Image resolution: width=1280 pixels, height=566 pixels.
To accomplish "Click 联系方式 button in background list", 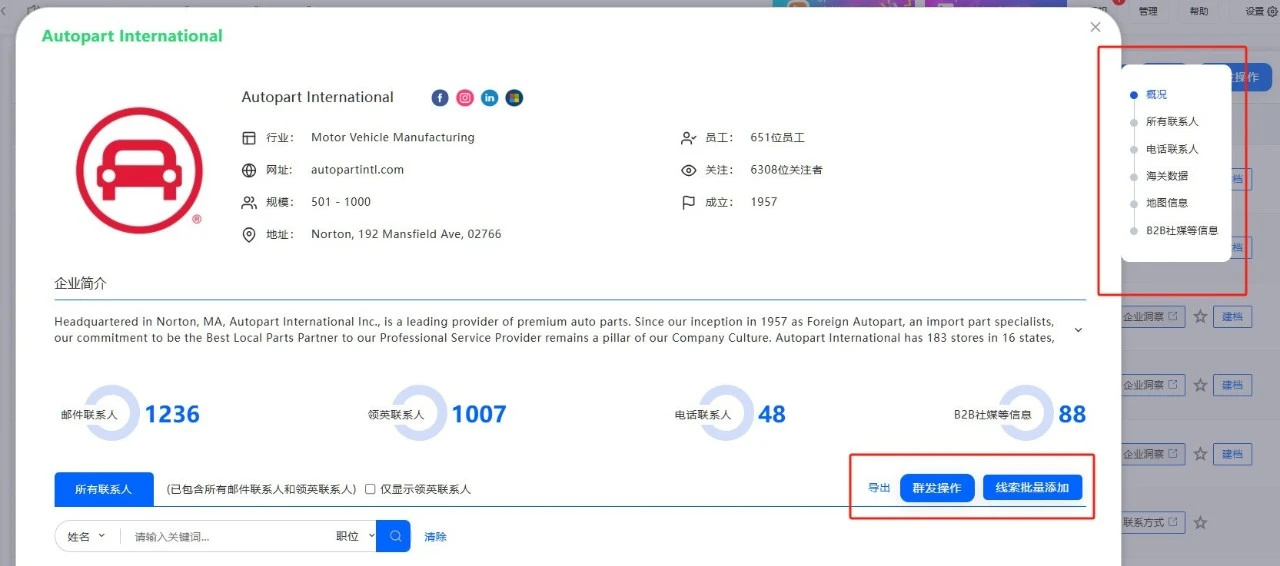I will click(1152, 522).
